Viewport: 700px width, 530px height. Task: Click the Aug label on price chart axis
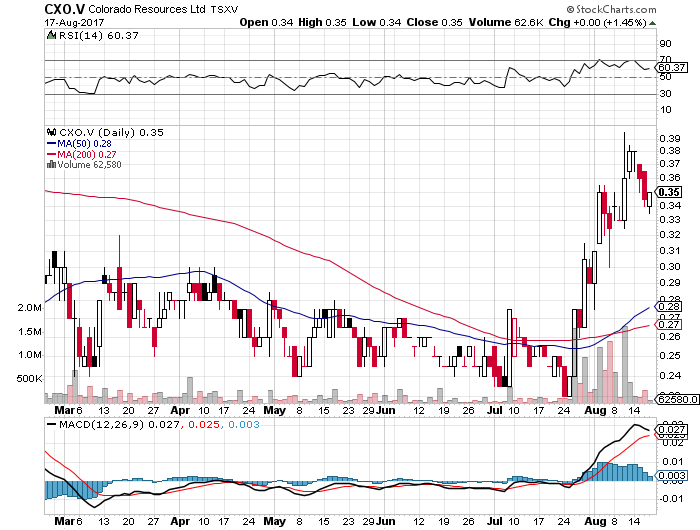(x=595, y=410)
